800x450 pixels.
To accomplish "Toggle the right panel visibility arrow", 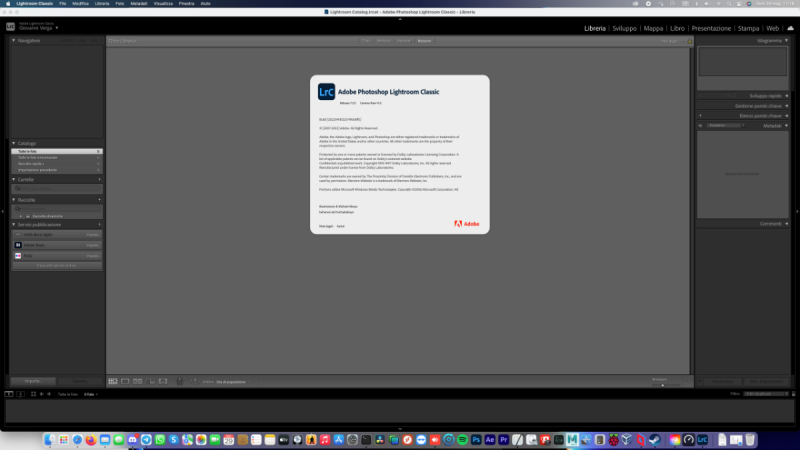I will [797, 211].
